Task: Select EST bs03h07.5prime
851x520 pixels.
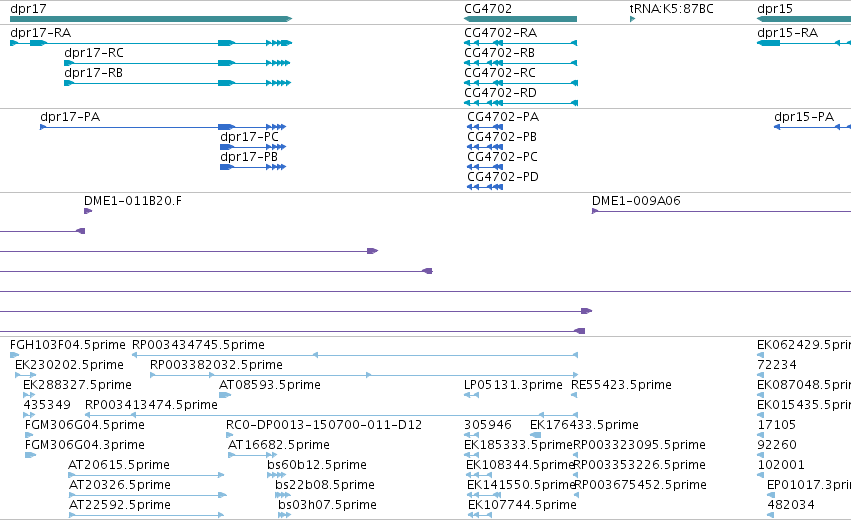Action: (x=284, y=515)
